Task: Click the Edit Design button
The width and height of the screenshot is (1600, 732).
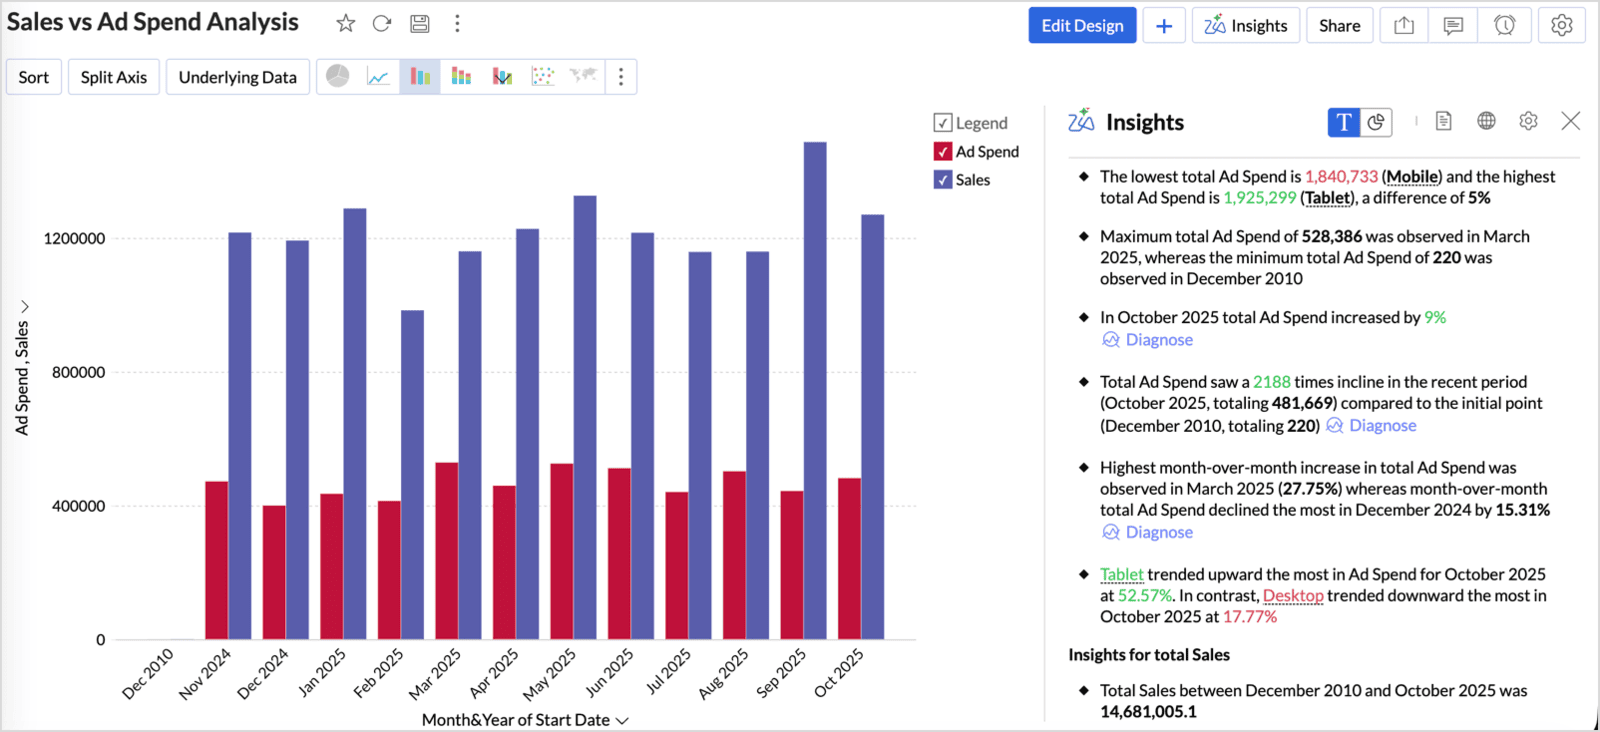Action: [1082, 26]
